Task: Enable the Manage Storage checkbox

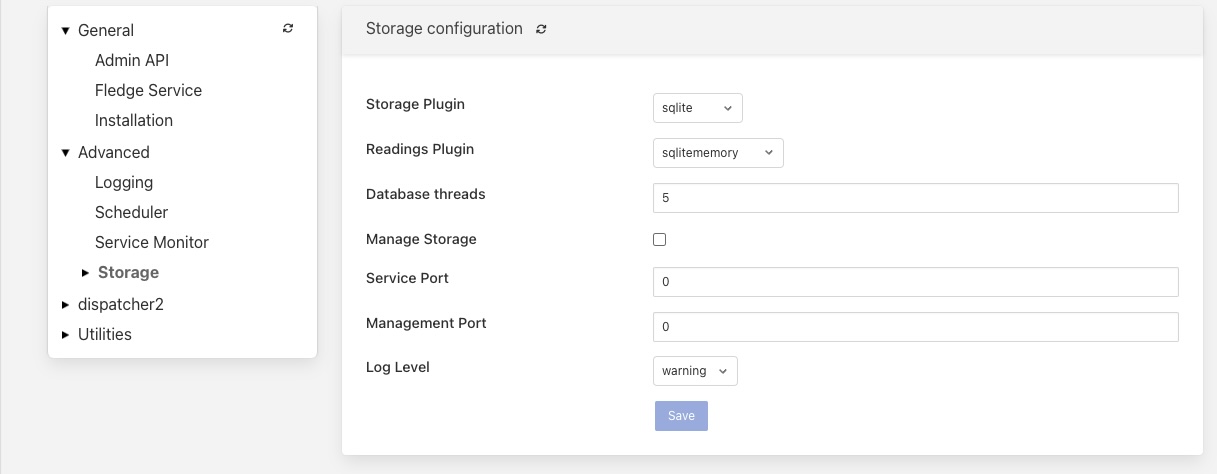Action: click(659, 240)
